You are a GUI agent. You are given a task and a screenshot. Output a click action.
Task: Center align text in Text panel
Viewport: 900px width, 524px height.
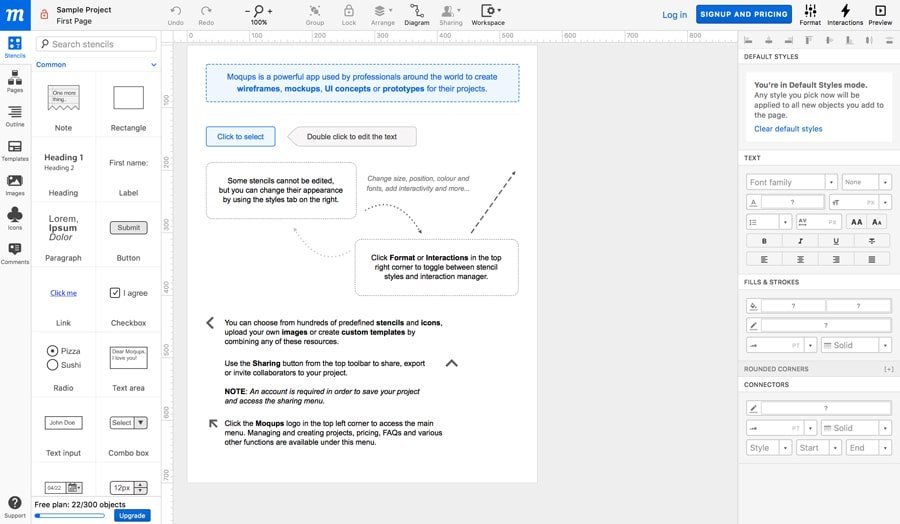(x=800, y=259)
